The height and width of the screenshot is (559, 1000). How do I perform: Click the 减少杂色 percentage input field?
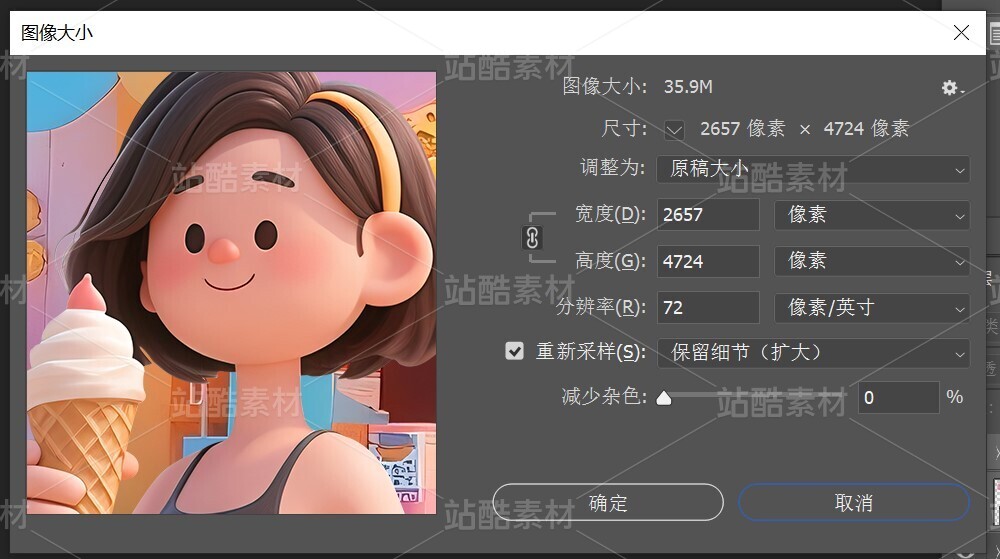pos(899,398)
